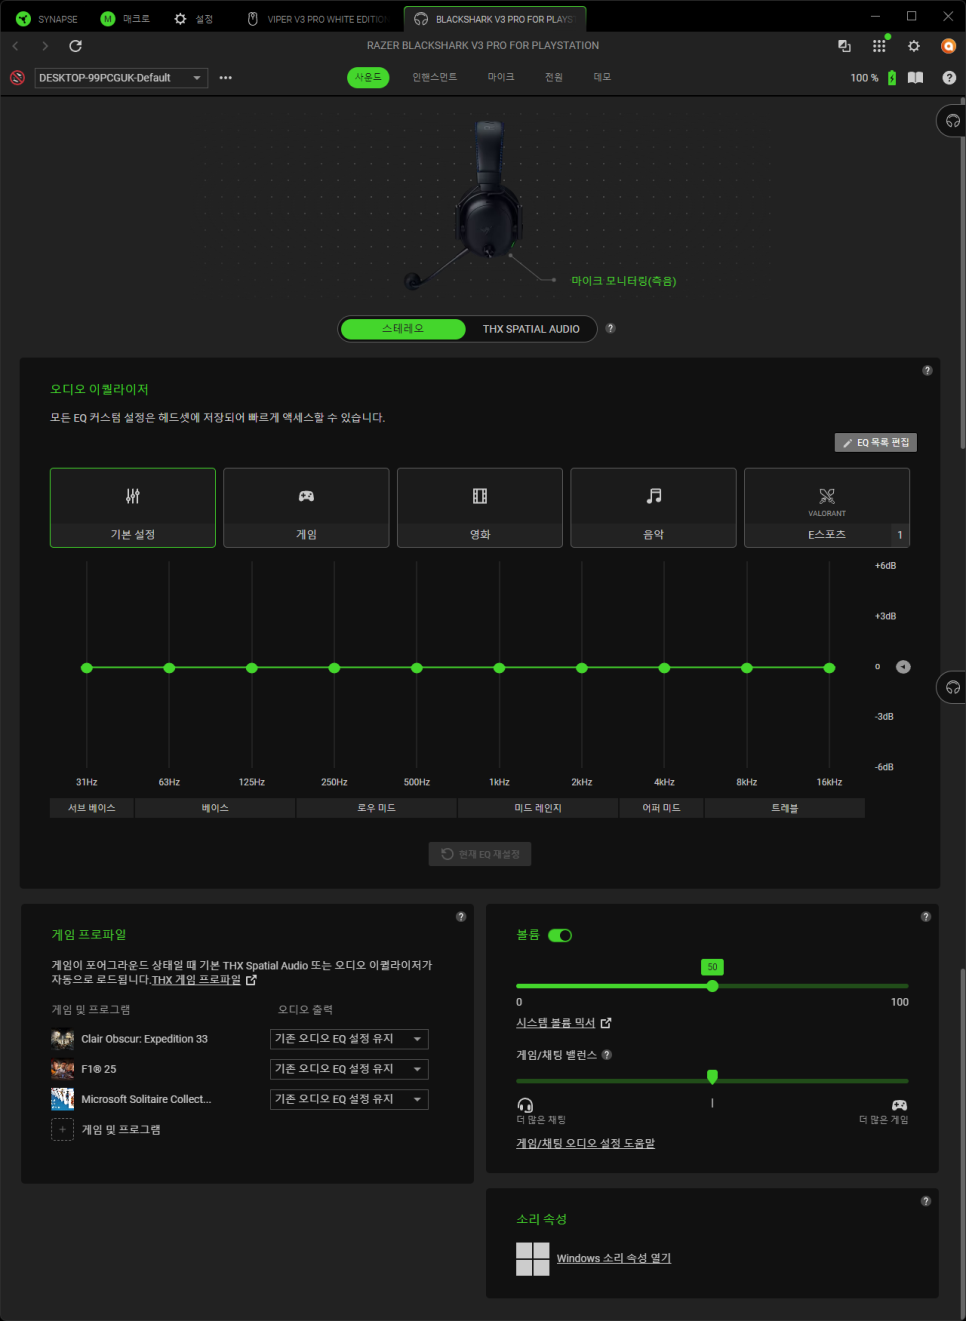Open the settings gear icon at top right
The height and width of the screenshot is (1321, 966).
tap(913, 46)
